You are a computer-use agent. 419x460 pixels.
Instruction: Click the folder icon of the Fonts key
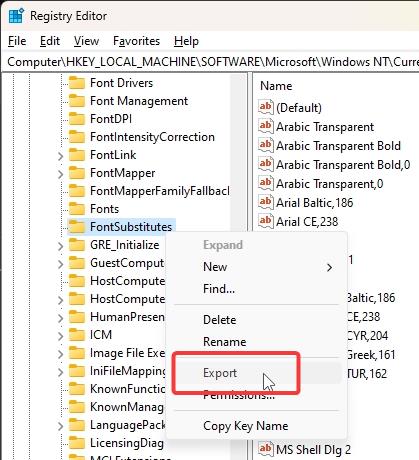(77, 209)
